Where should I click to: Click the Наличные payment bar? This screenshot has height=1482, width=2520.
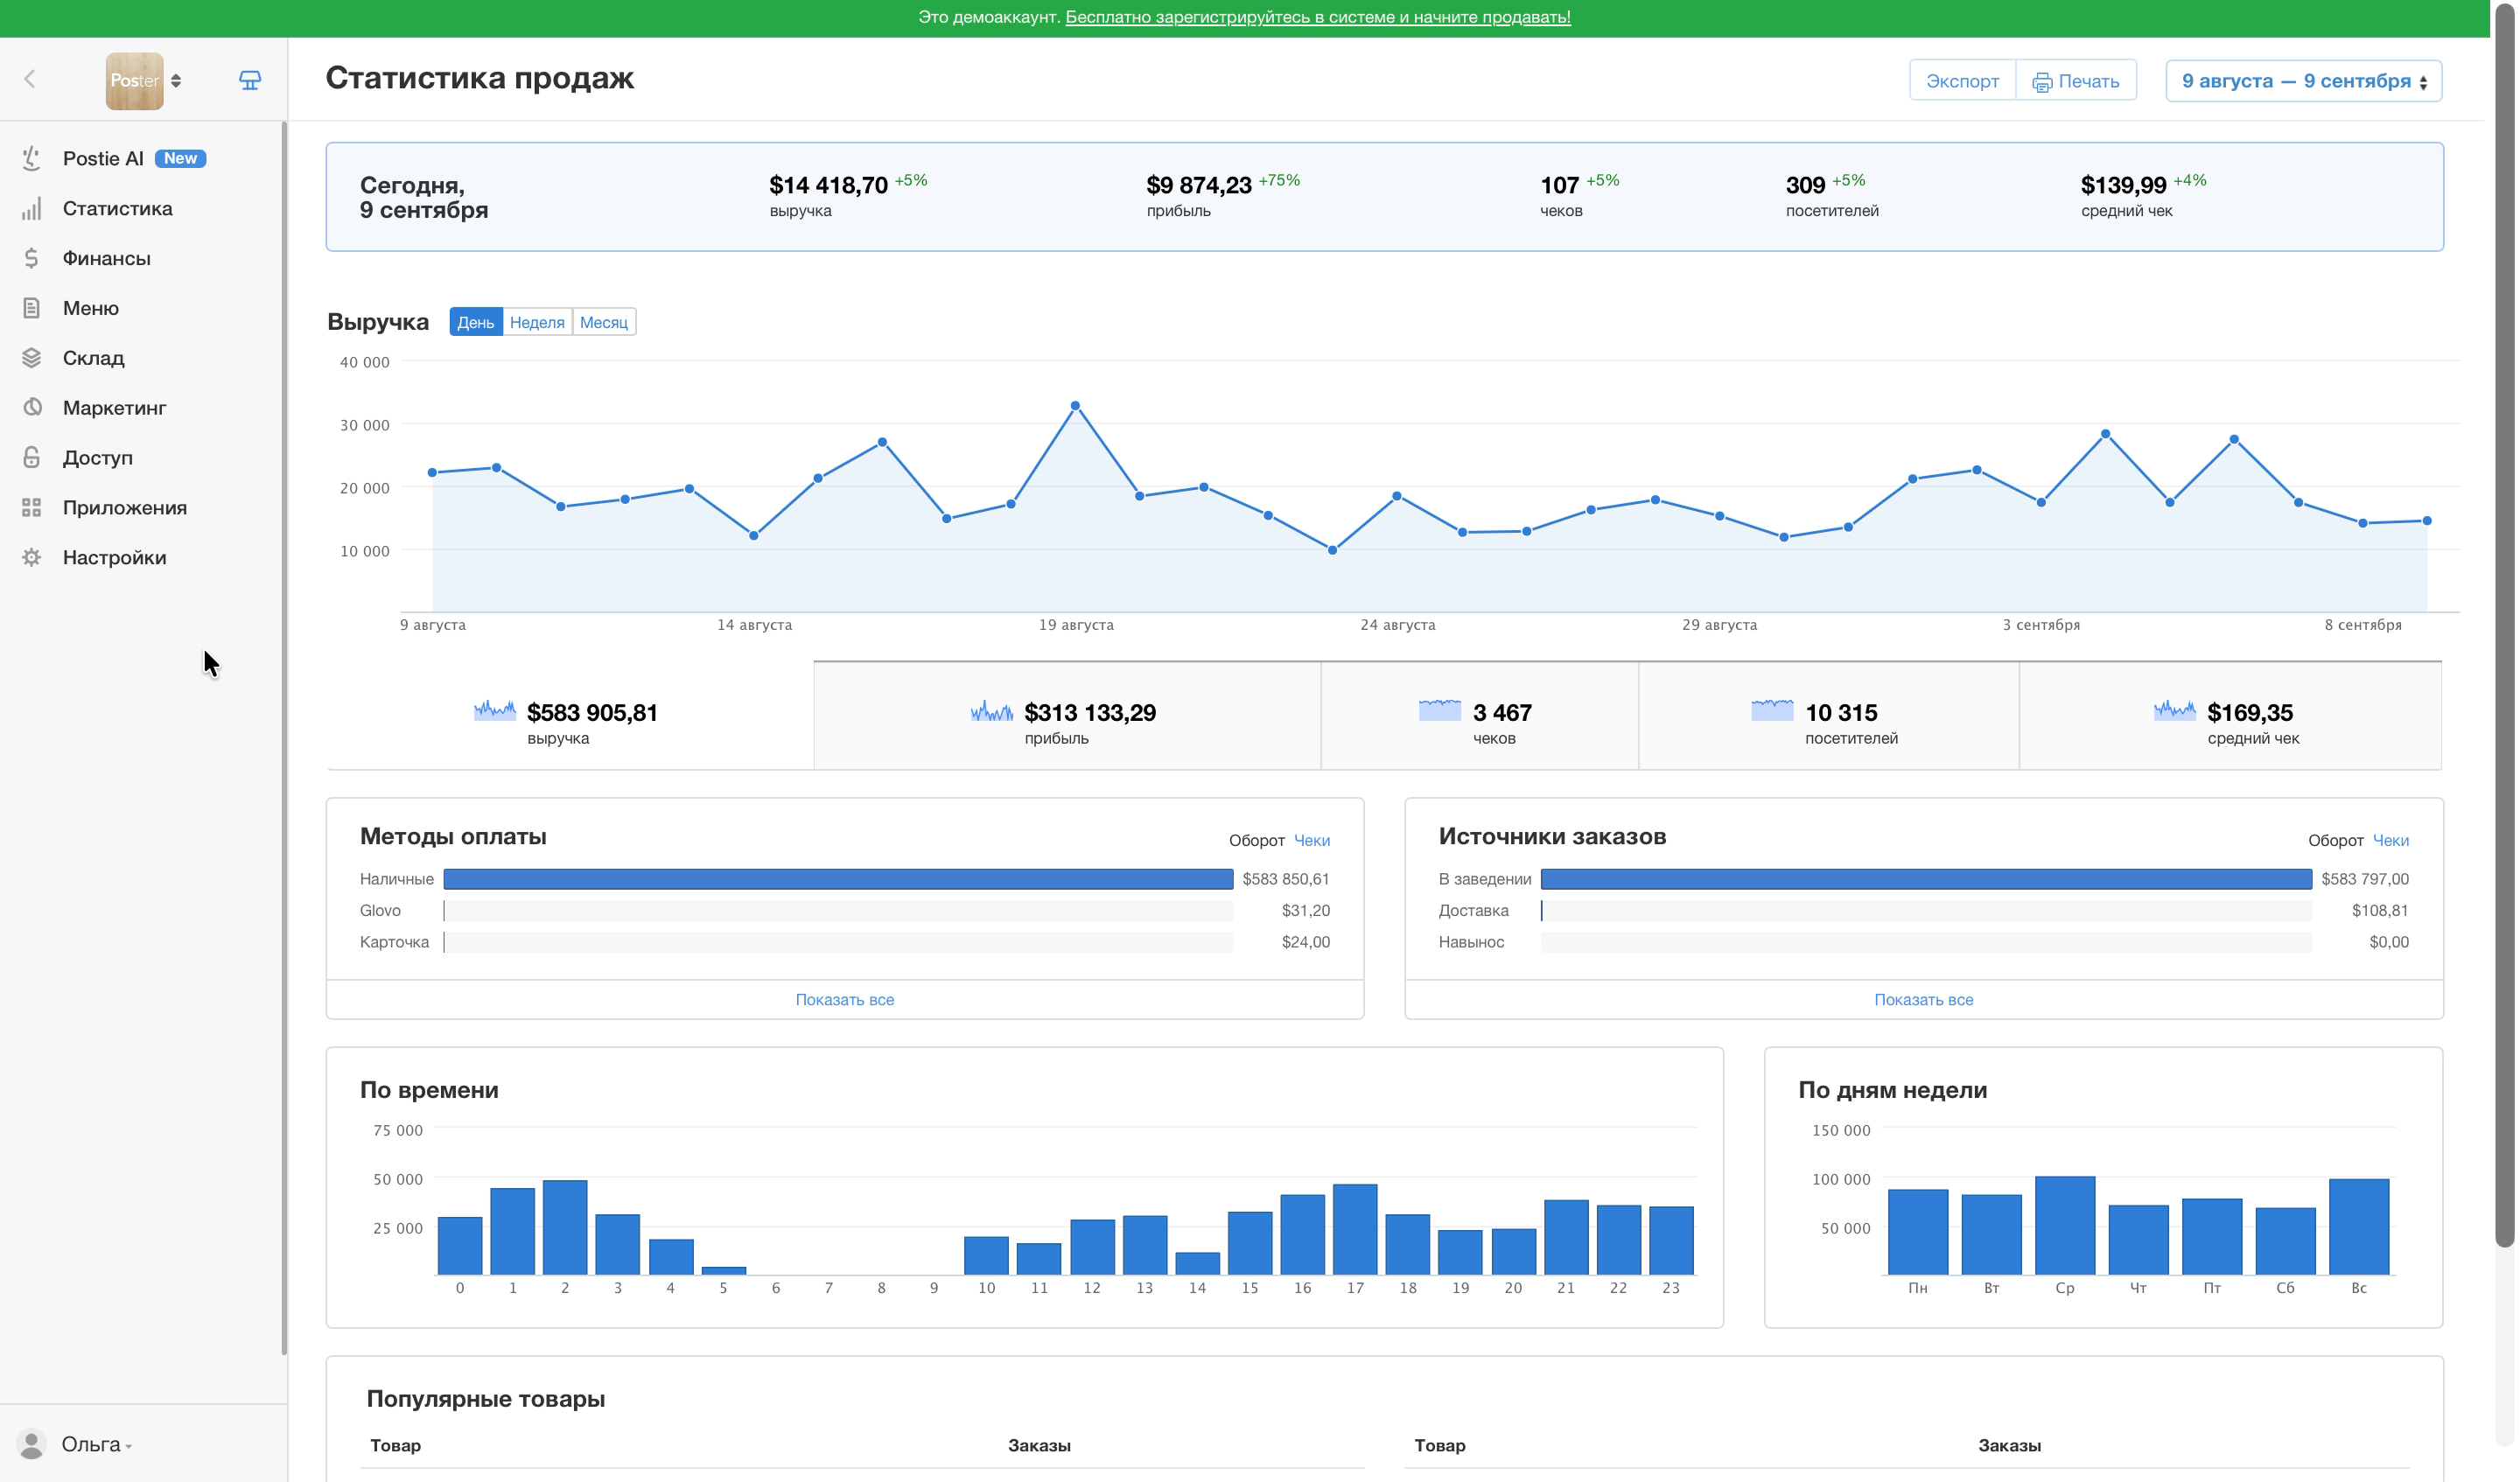point(838,879)
